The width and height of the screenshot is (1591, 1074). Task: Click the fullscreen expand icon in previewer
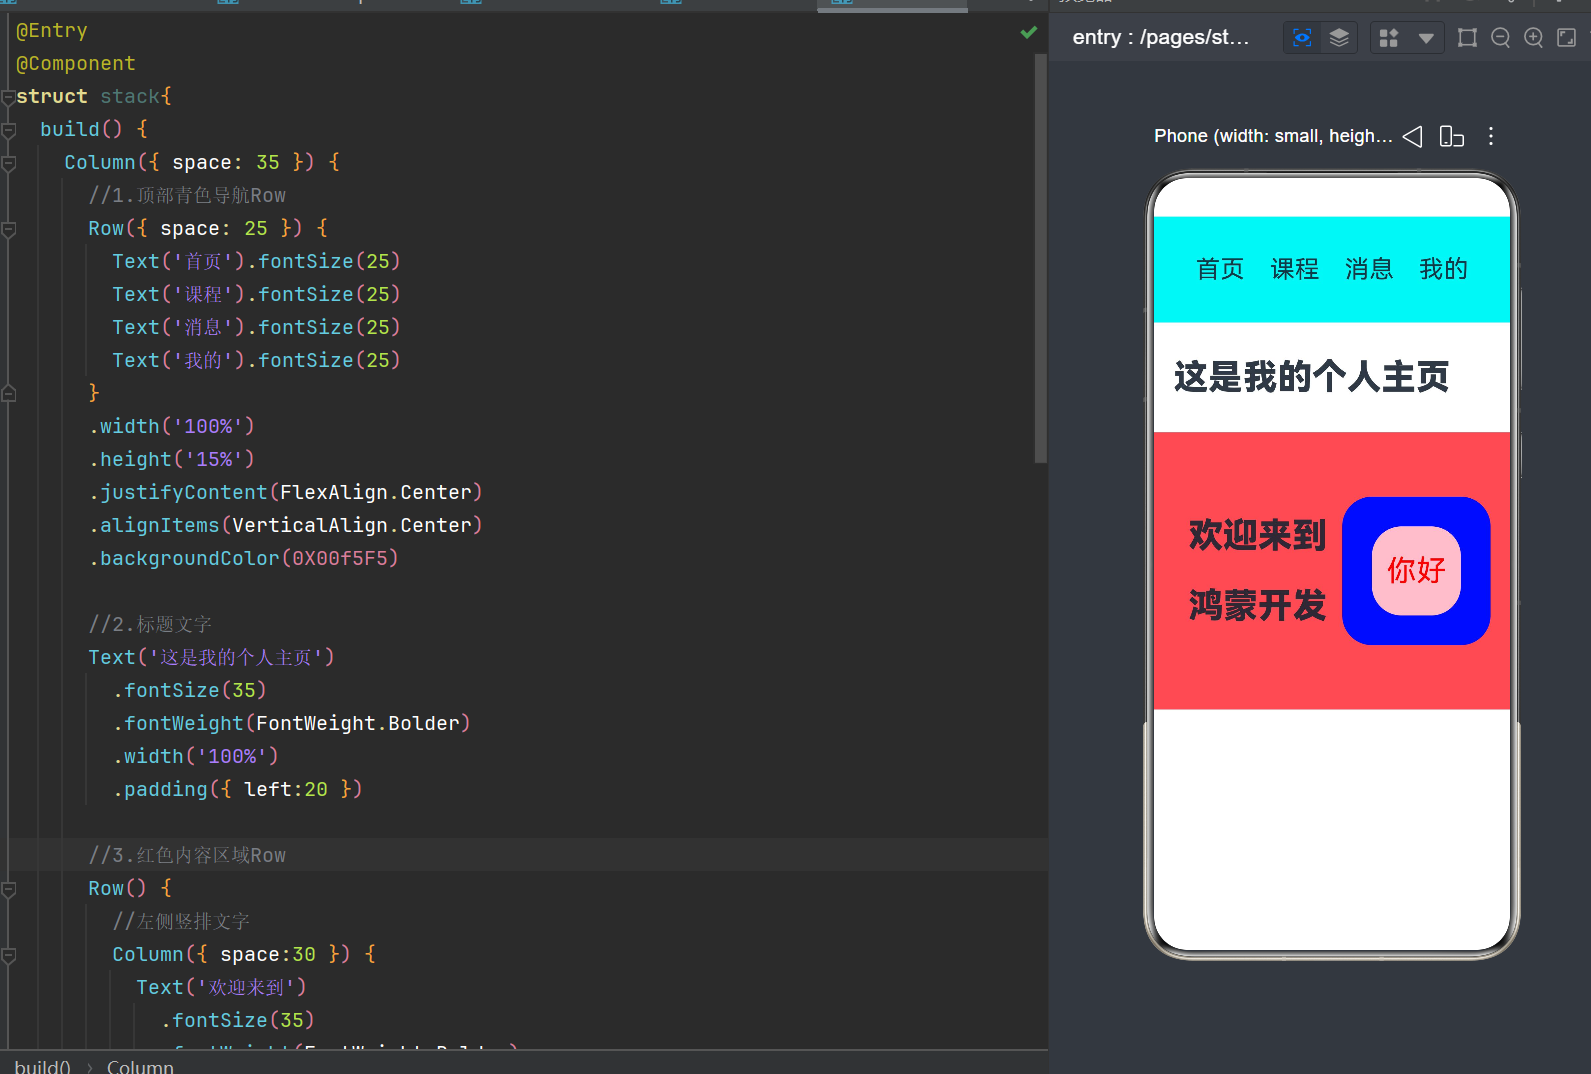[x=1566, y=38]
